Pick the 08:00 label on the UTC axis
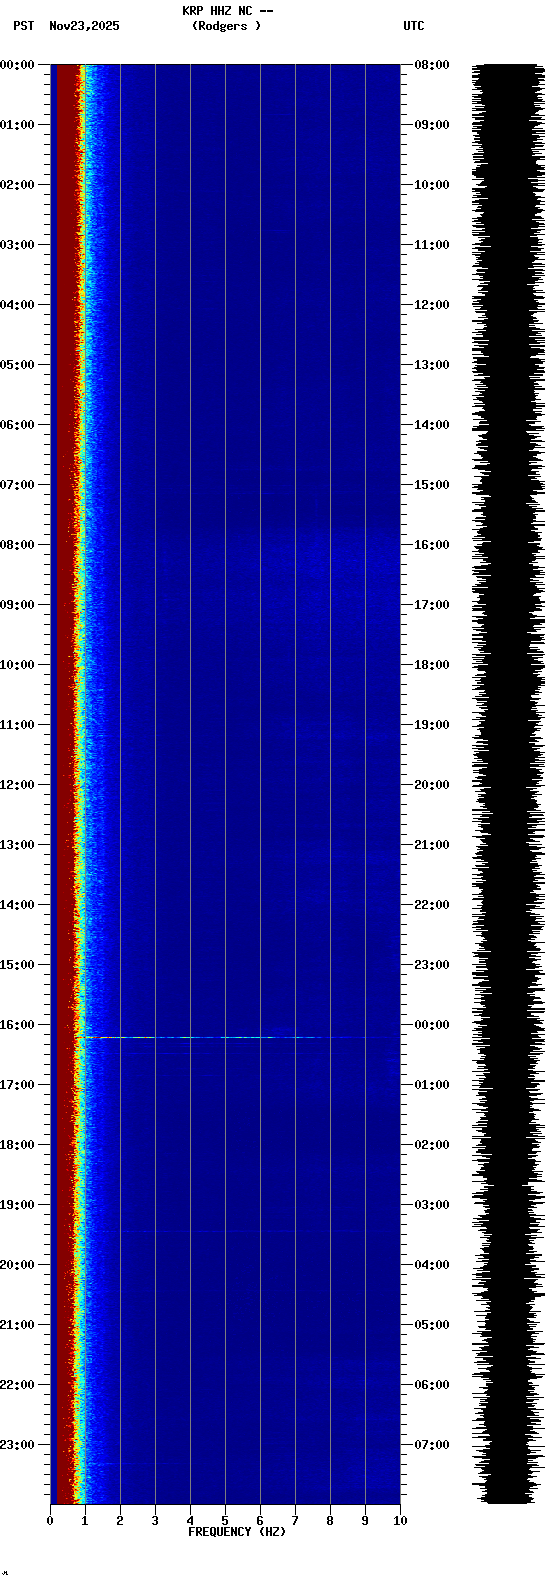Image resolution: width=552 pixels, height=1584 pixels. pyautogui.click(x=431, y=65)
